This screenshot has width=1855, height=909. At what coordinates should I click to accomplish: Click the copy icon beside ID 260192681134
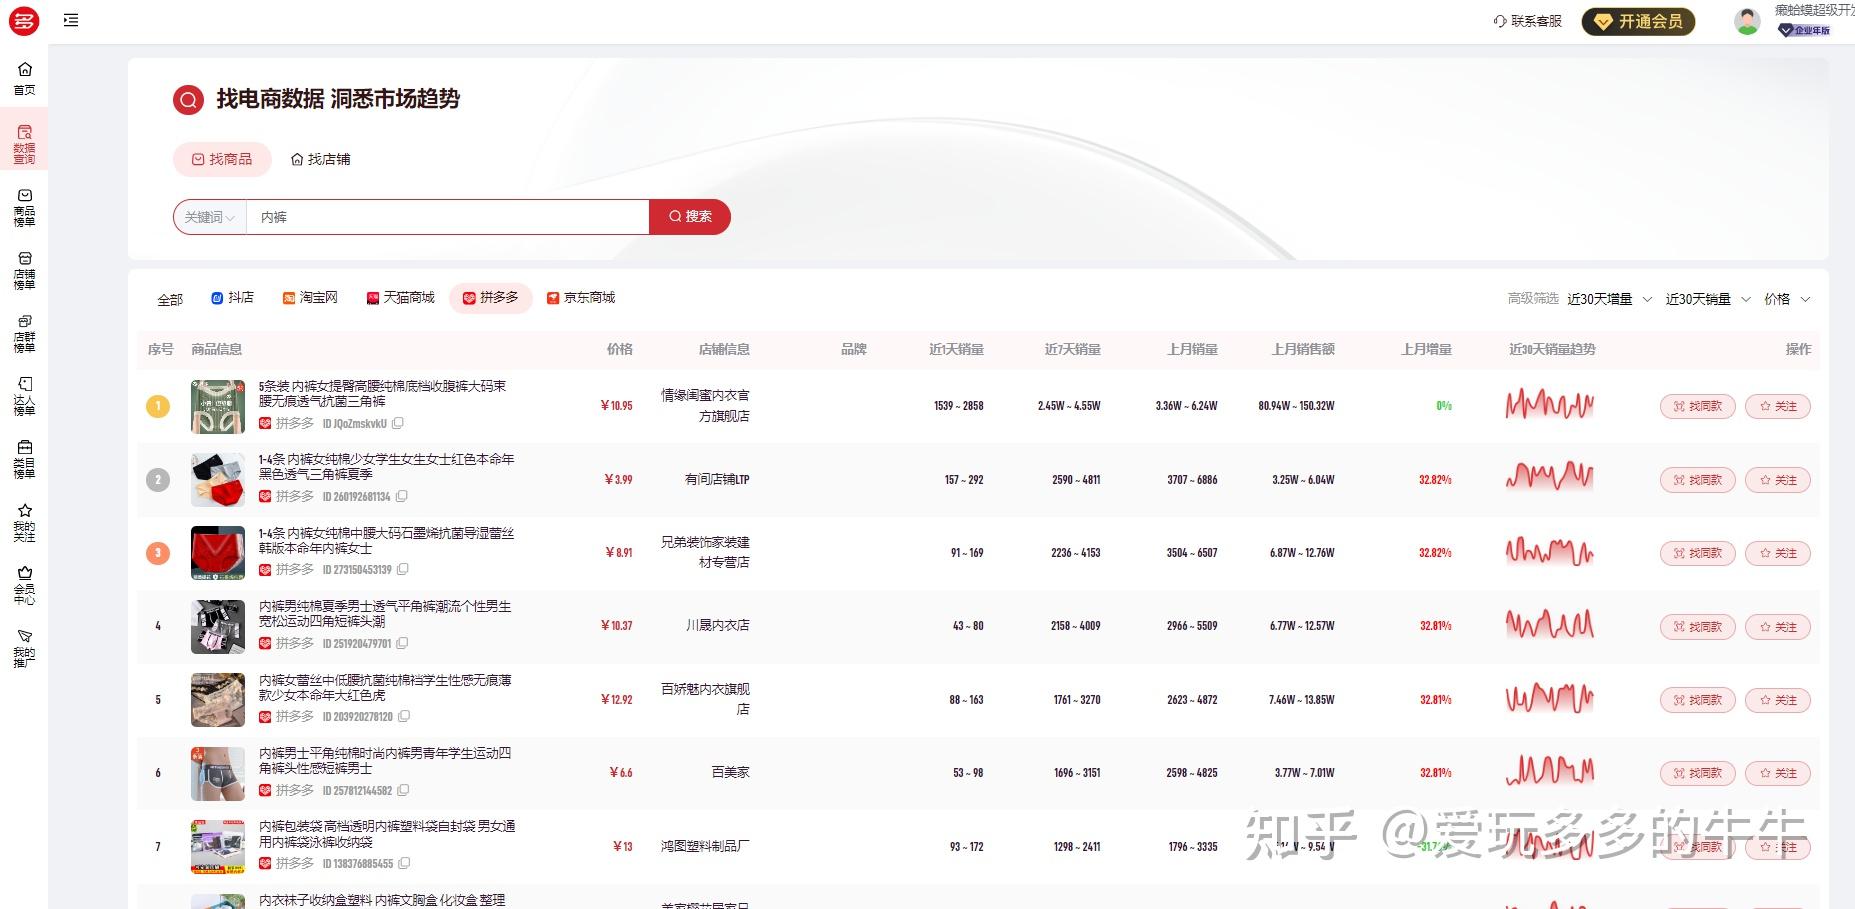(401, 496)
